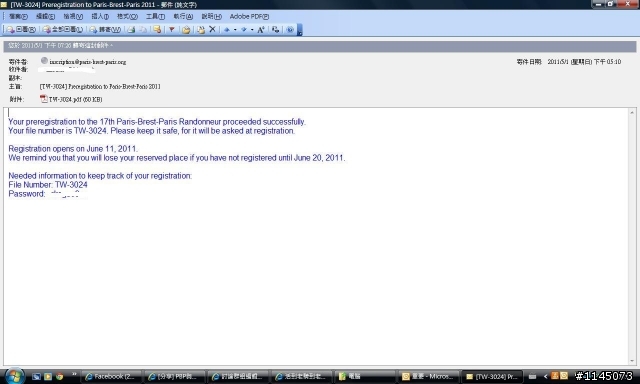The width and height of the screenshot is (640, 384).
Task: Click the Find/Translate icon in toolbar
Action: click(x=276, y=29)
